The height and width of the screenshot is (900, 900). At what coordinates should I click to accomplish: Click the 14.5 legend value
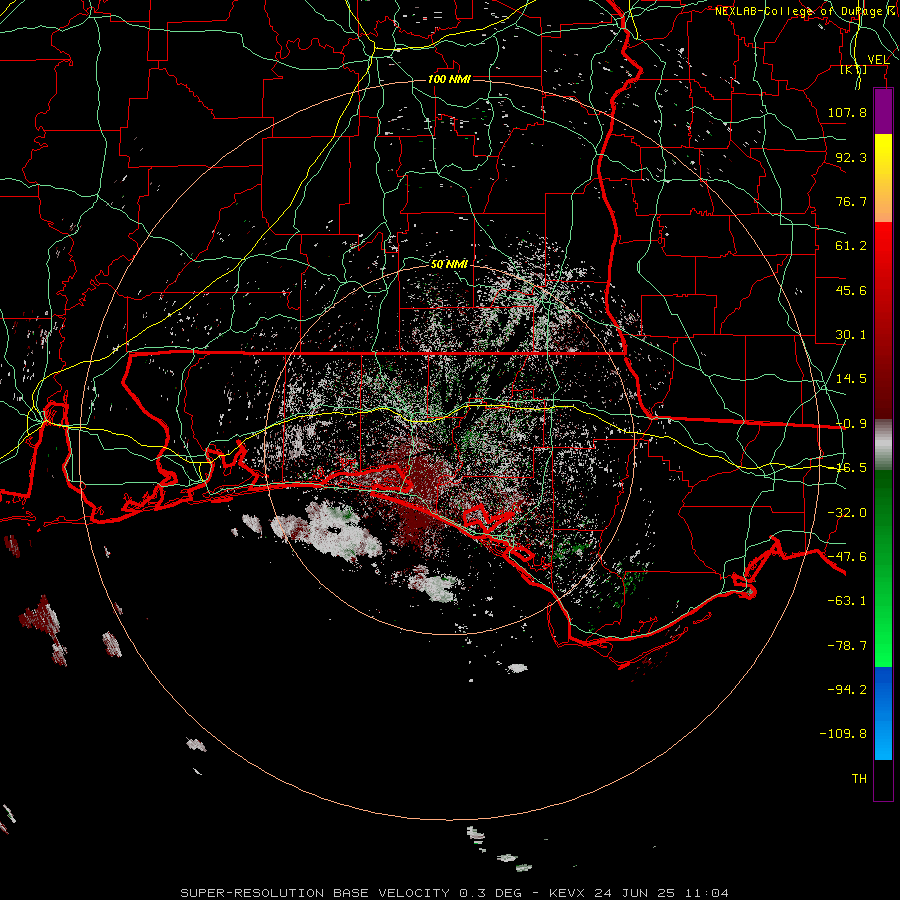[851, 379]
